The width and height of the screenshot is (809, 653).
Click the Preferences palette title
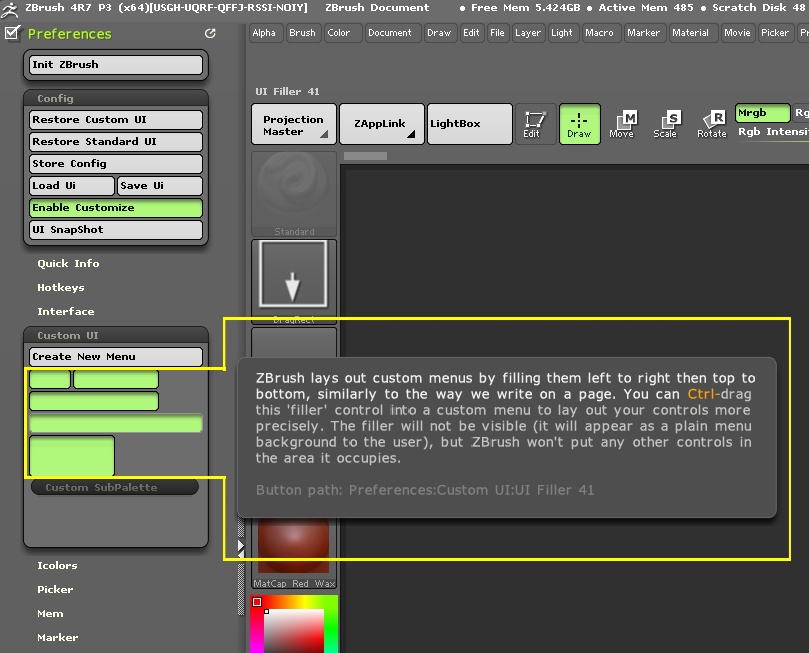point(70,34)
